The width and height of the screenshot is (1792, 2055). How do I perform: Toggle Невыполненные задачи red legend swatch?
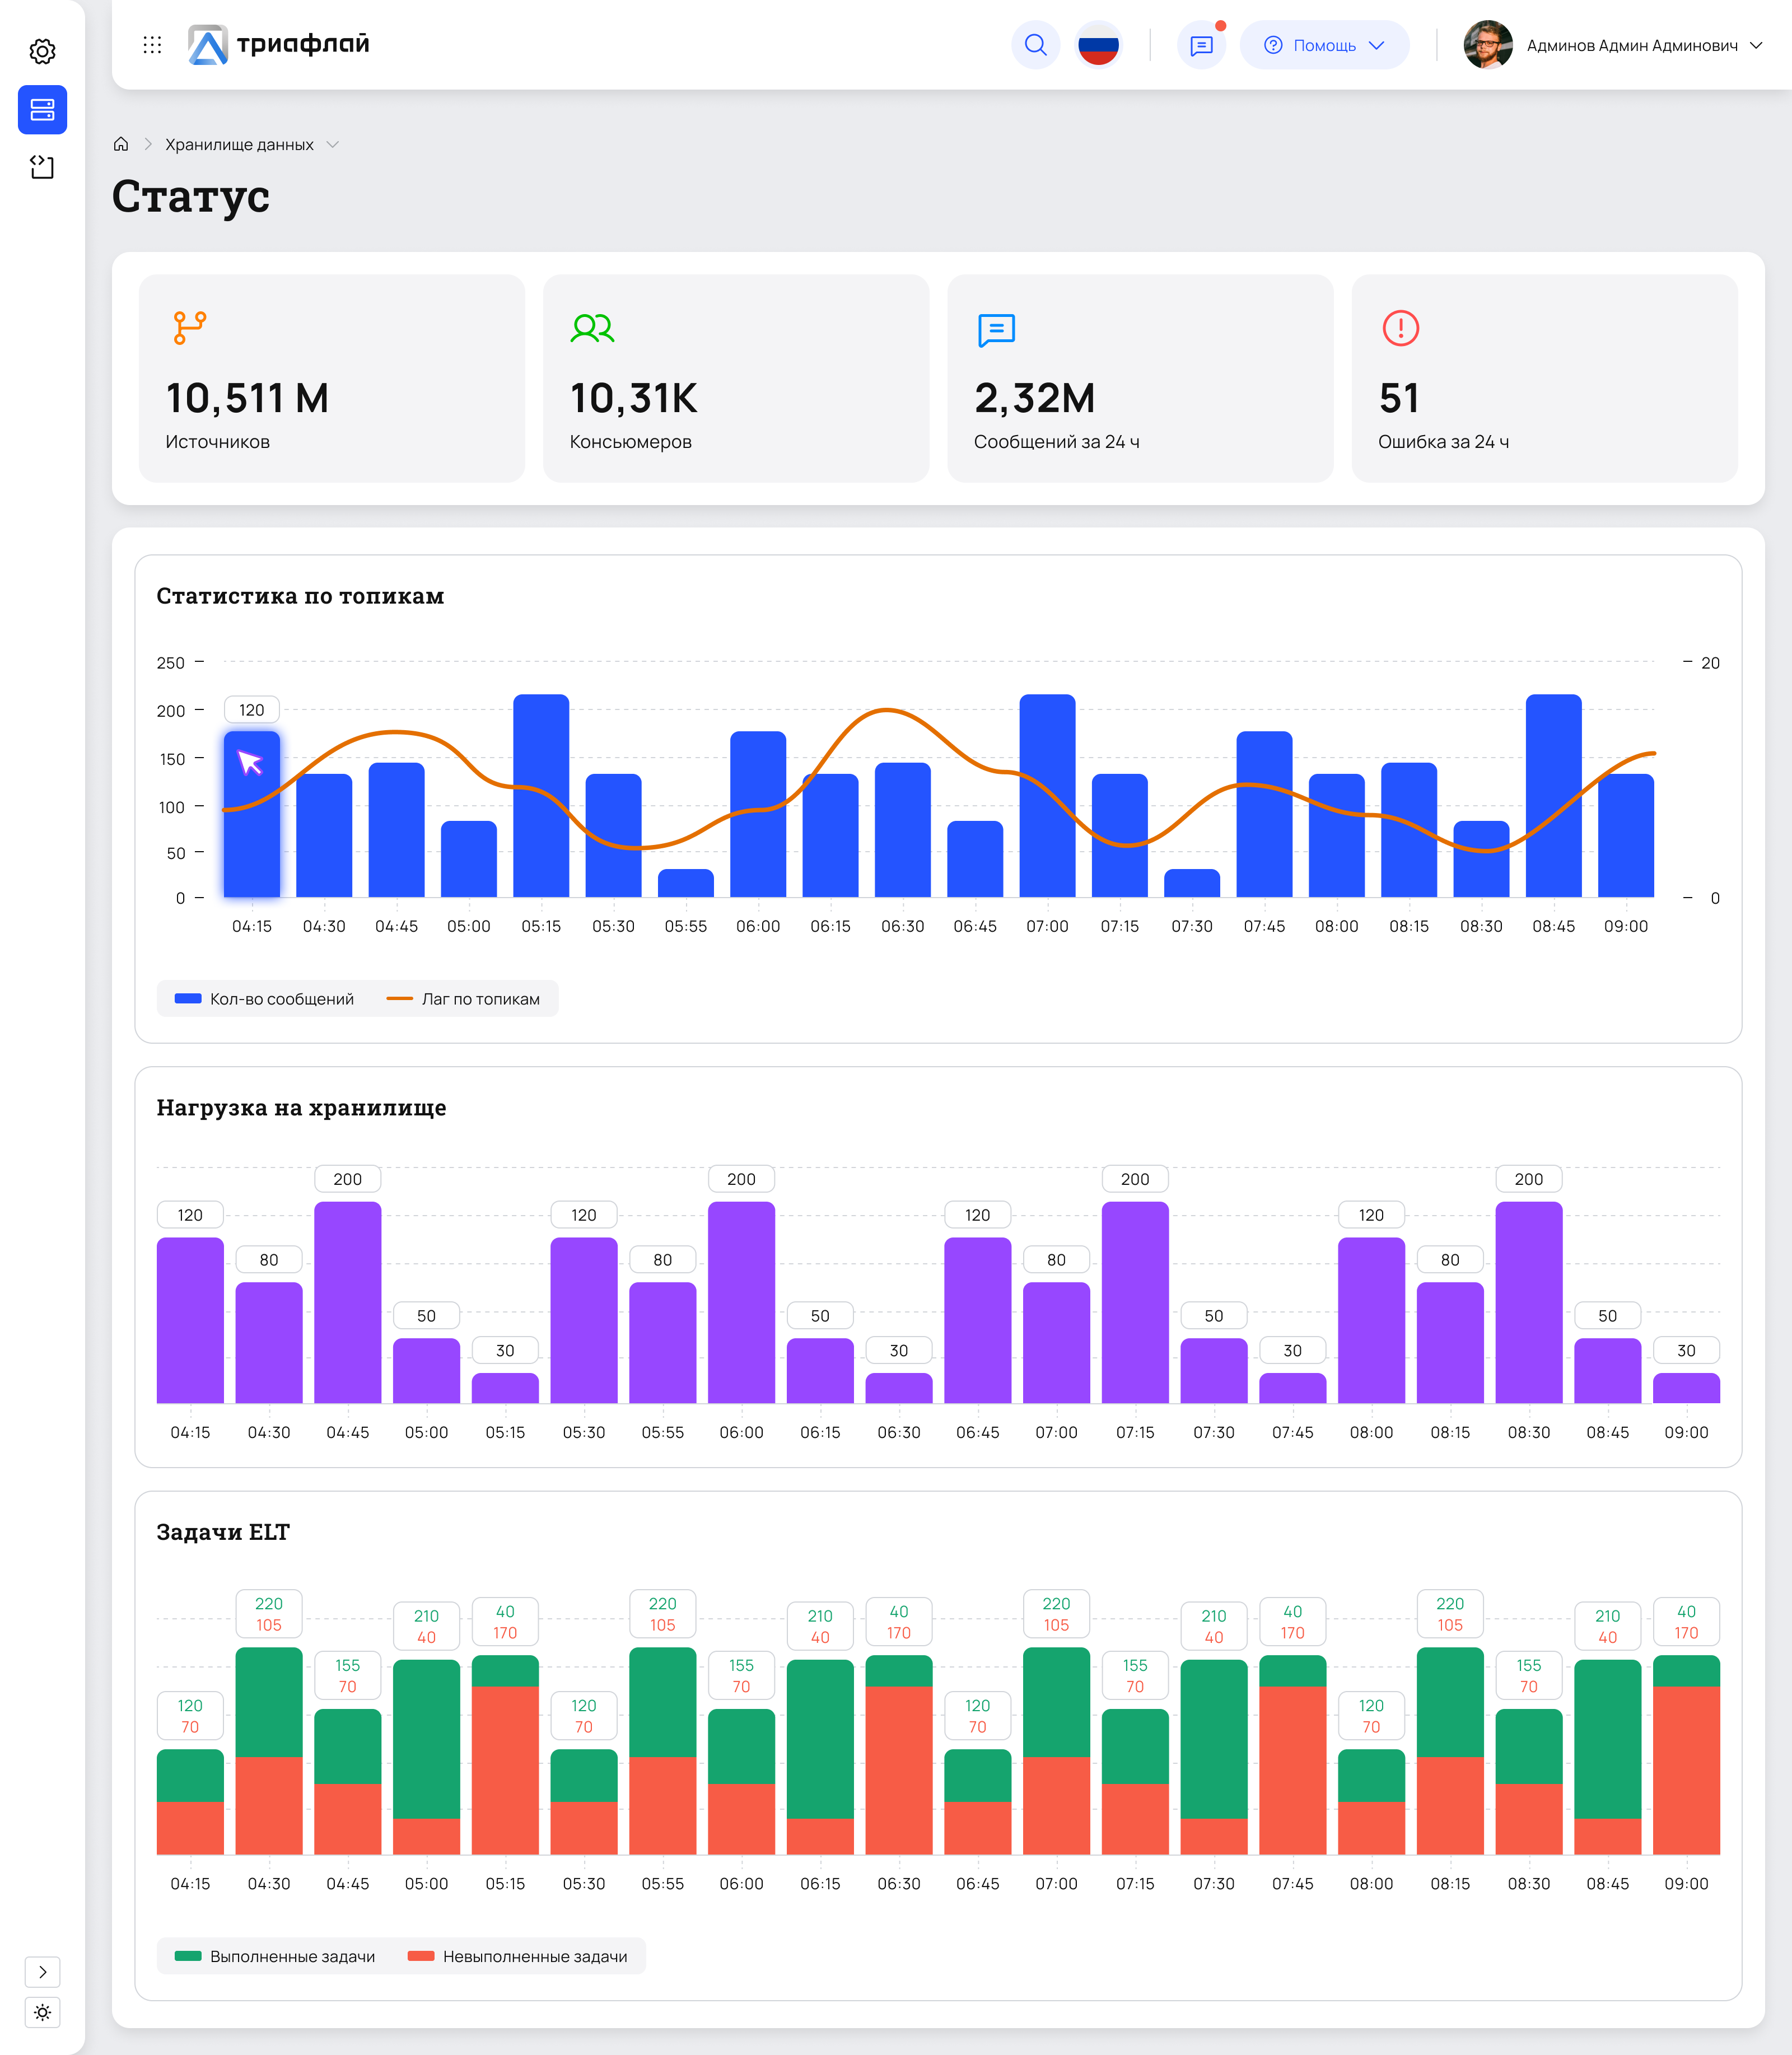click(421, 1956)
